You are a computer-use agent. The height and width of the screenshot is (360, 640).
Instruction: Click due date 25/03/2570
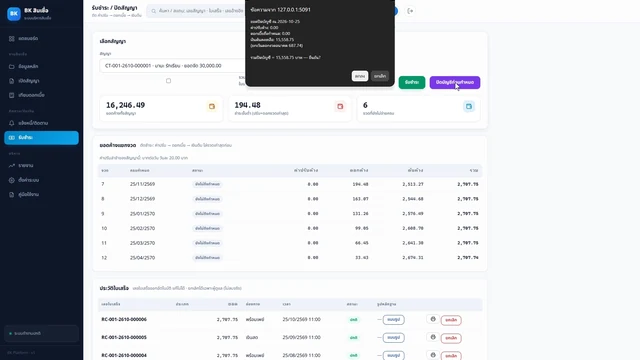[x=142, y=243]
